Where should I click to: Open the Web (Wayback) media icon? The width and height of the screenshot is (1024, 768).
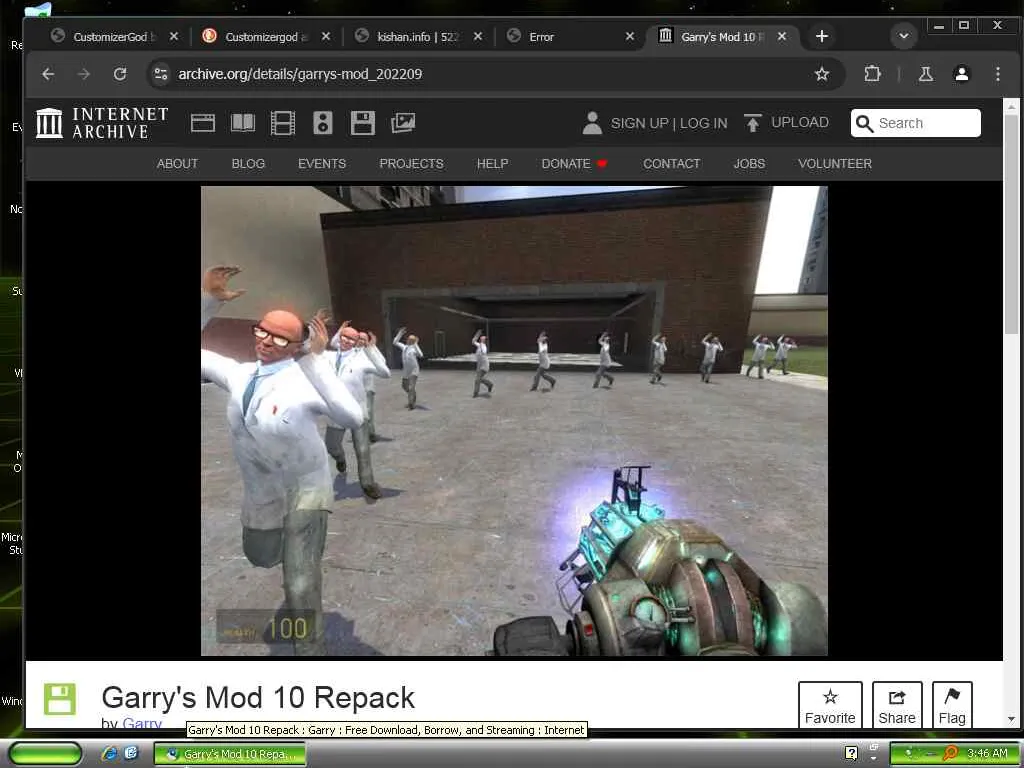coord(202,123)
